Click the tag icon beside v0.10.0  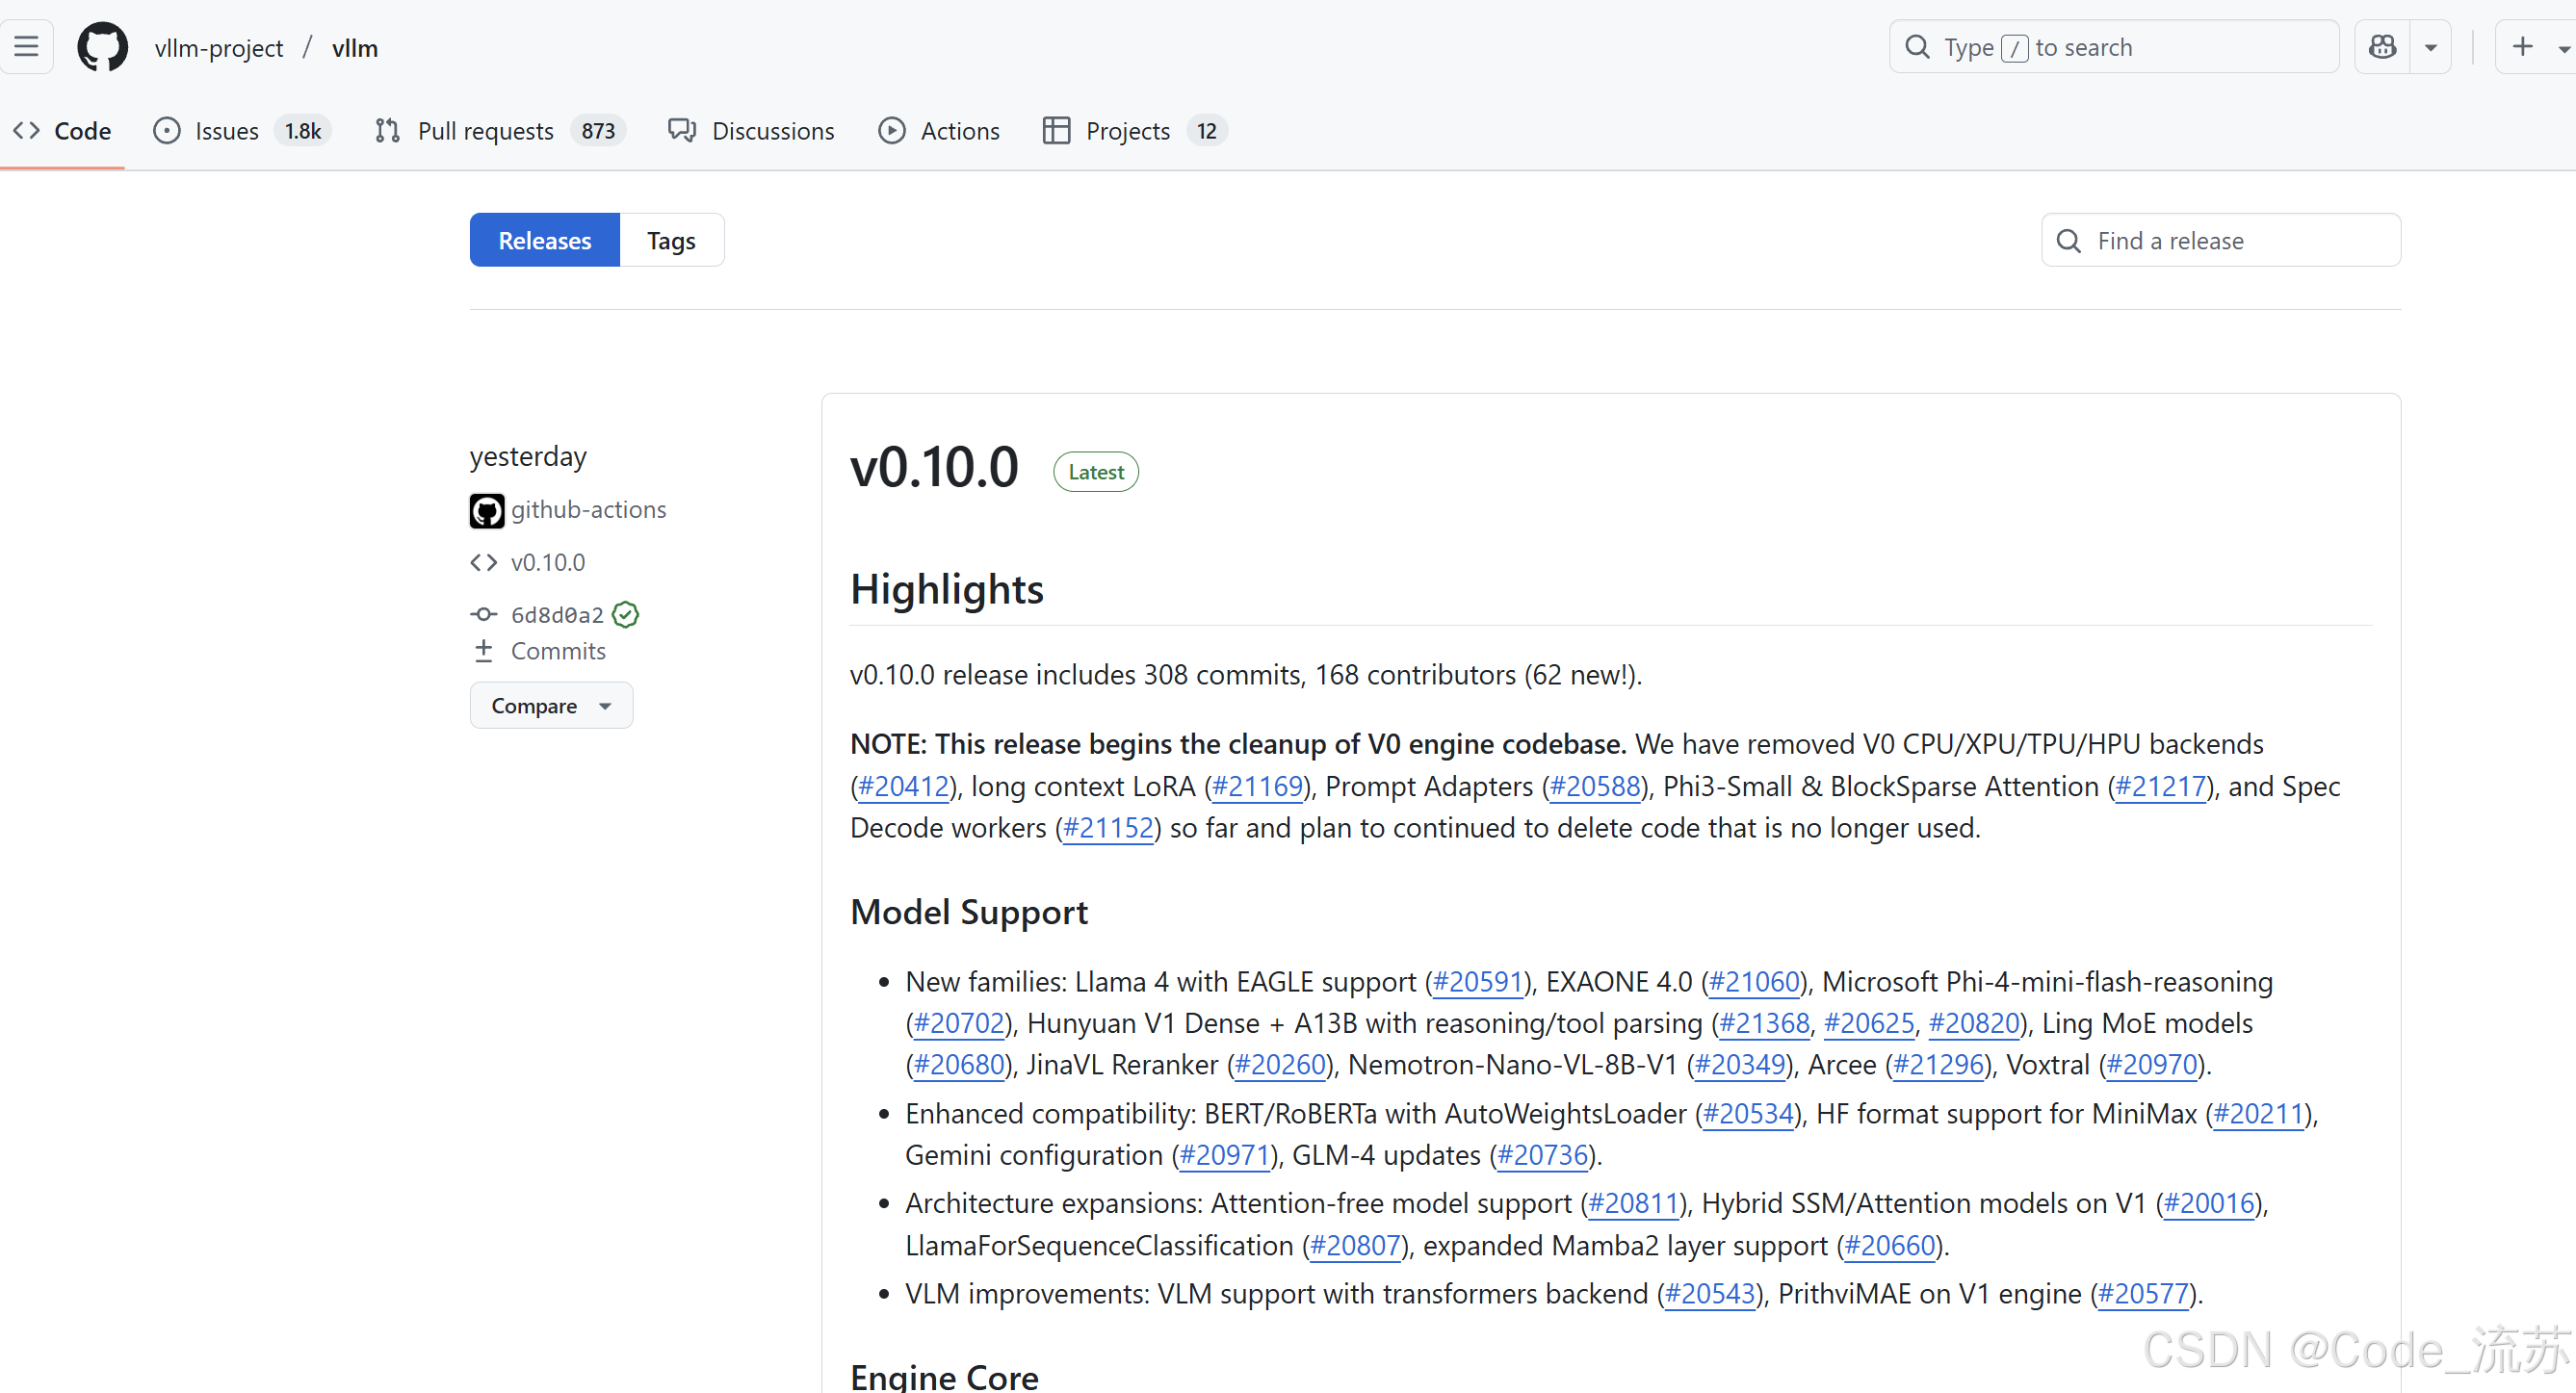pyautogui.click(x=484, y=562)
